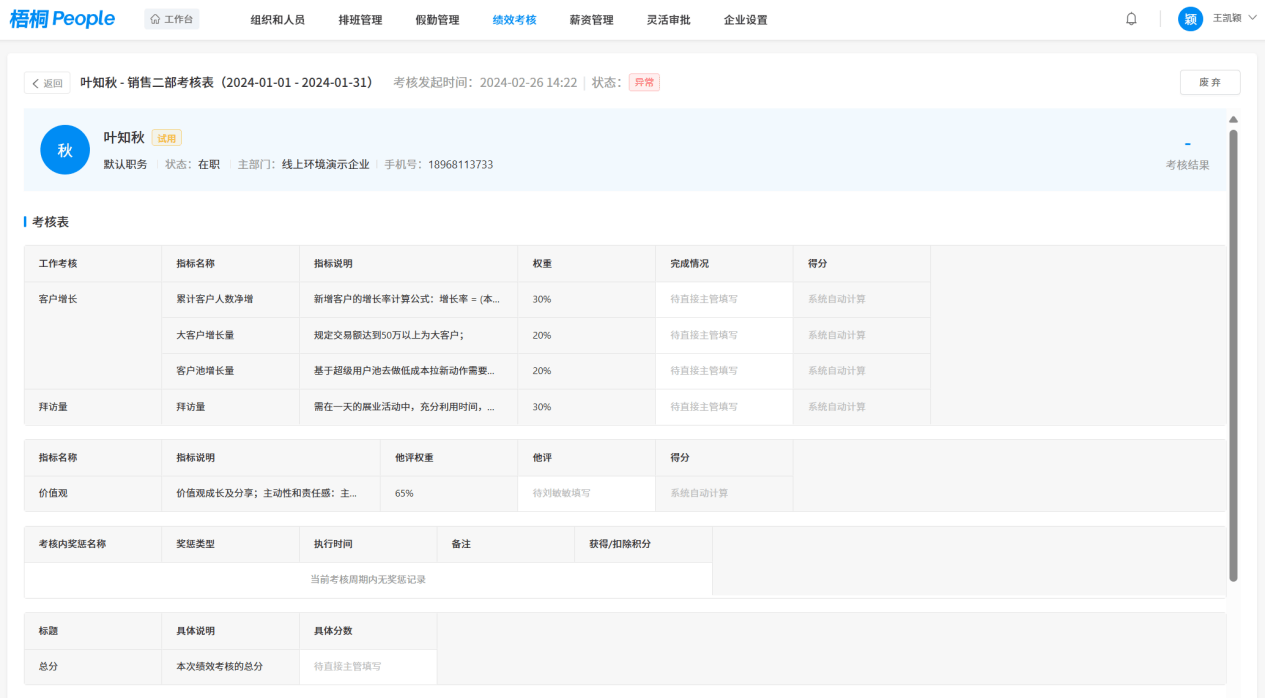Select the 绩效考核 tab

(x=514, y=20)
